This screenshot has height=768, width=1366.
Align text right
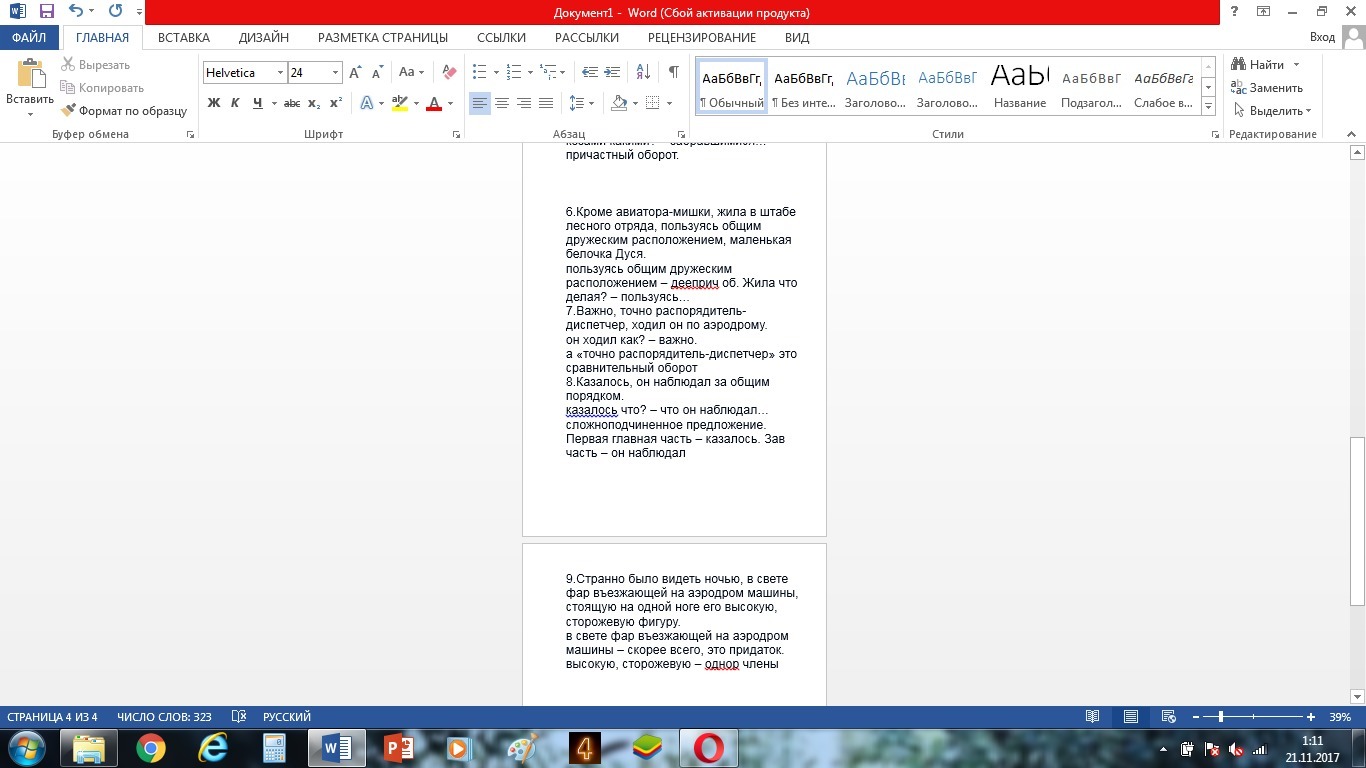tap(524, 103)
